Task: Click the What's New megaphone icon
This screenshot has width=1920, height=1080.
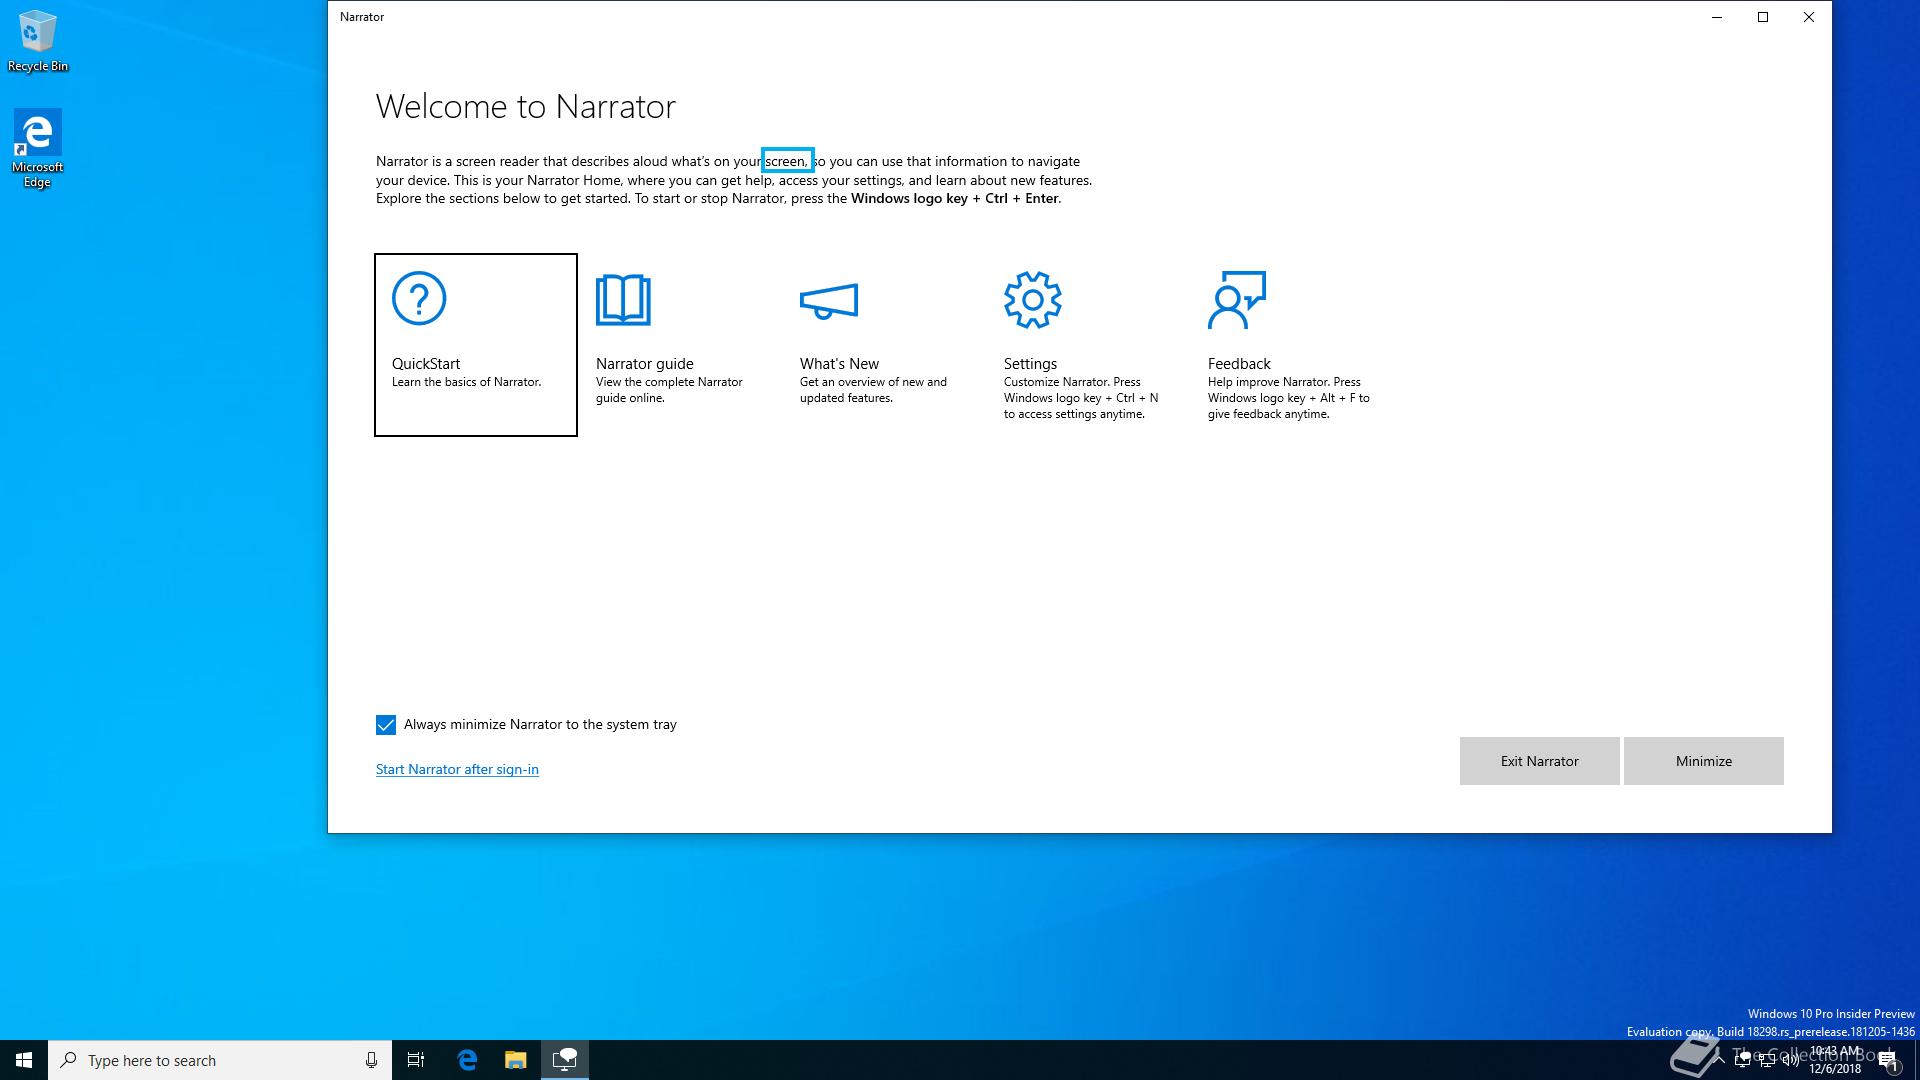Action: click(829, 300)
